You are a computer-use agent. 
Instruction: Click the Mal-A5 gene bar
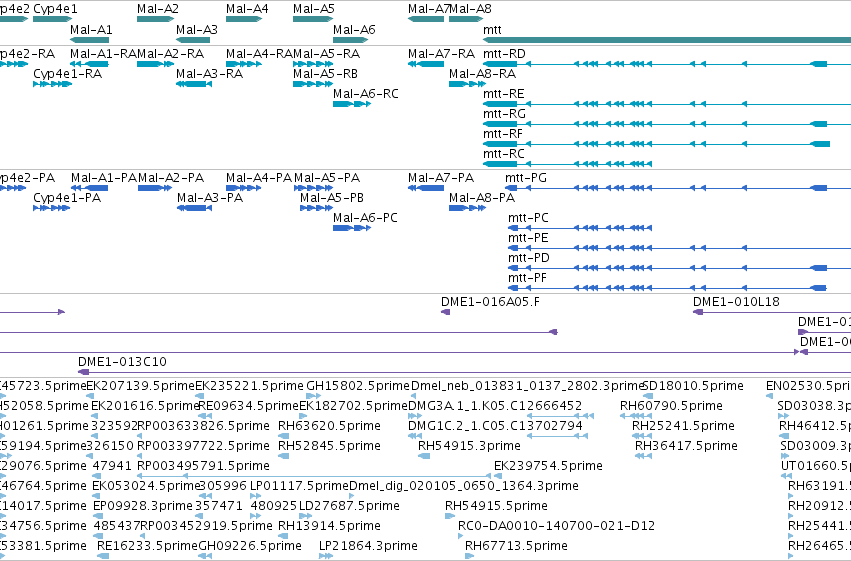click(313, 19)
